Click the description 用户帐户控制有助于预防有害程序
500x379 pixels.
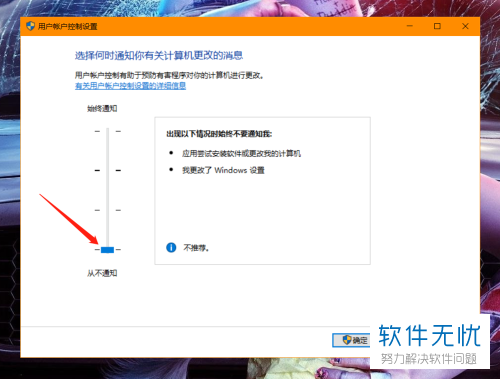(169, 75)
